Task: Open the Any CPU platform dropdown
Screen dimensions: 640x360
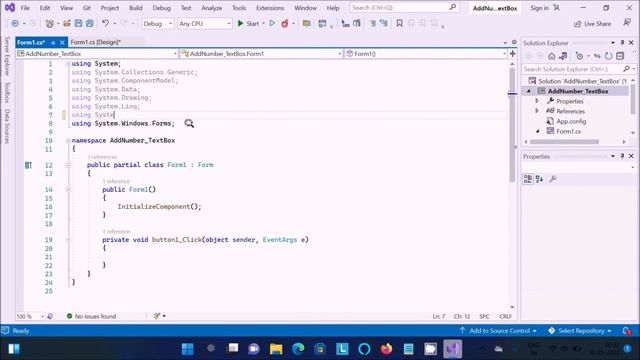Action: [204, 24]
